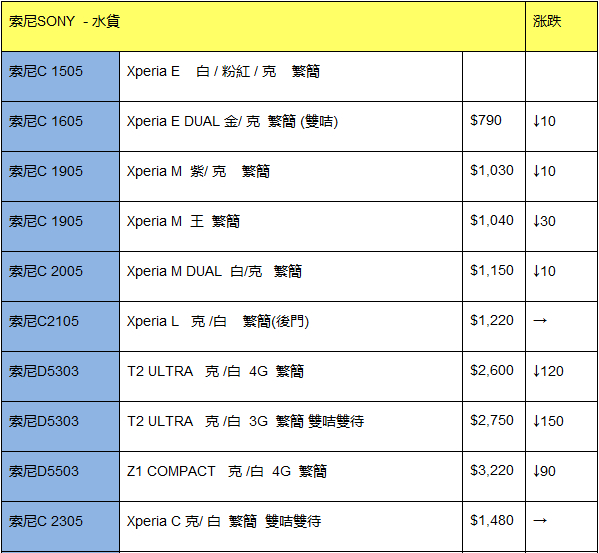Click the 索尼SONY - 水貨 header cell

[263, 26]
